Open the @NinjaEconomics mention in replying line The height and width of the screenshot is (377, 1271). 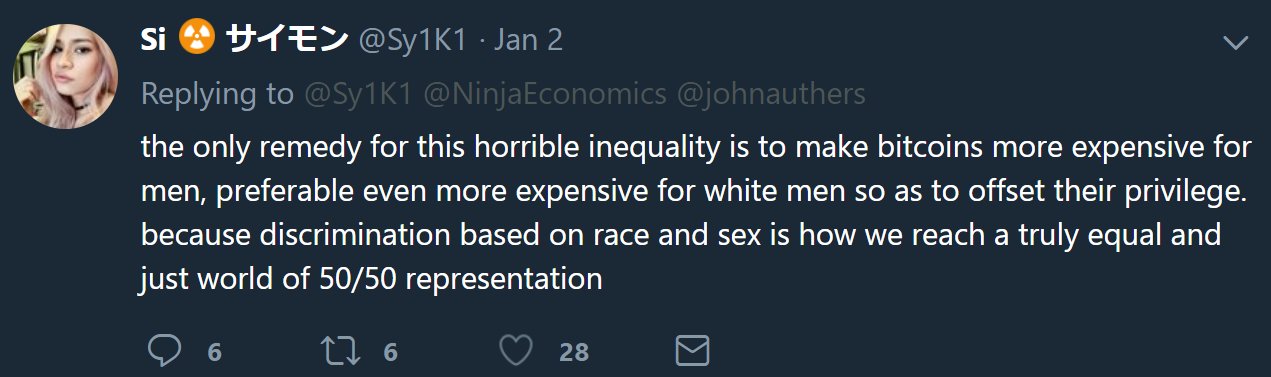(546, 94)
